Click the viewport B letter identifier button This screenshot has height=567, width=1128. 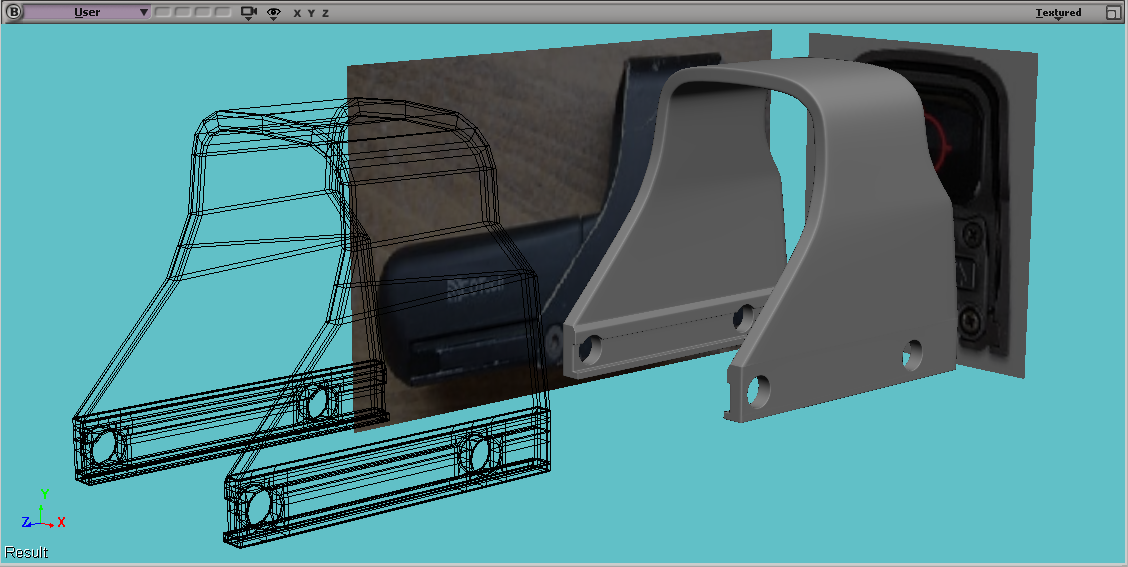12,12
